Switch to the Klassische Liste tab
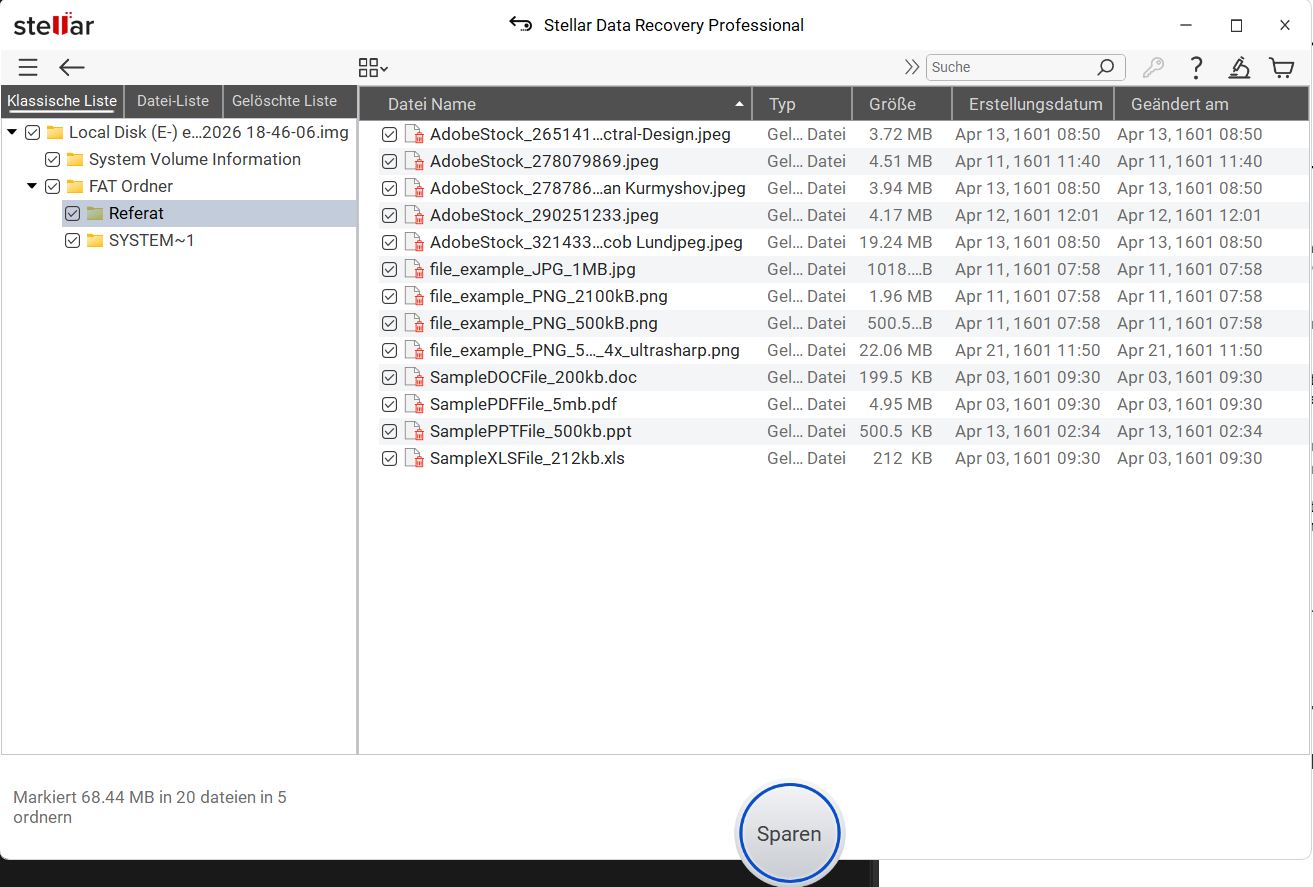 [62, 101]
